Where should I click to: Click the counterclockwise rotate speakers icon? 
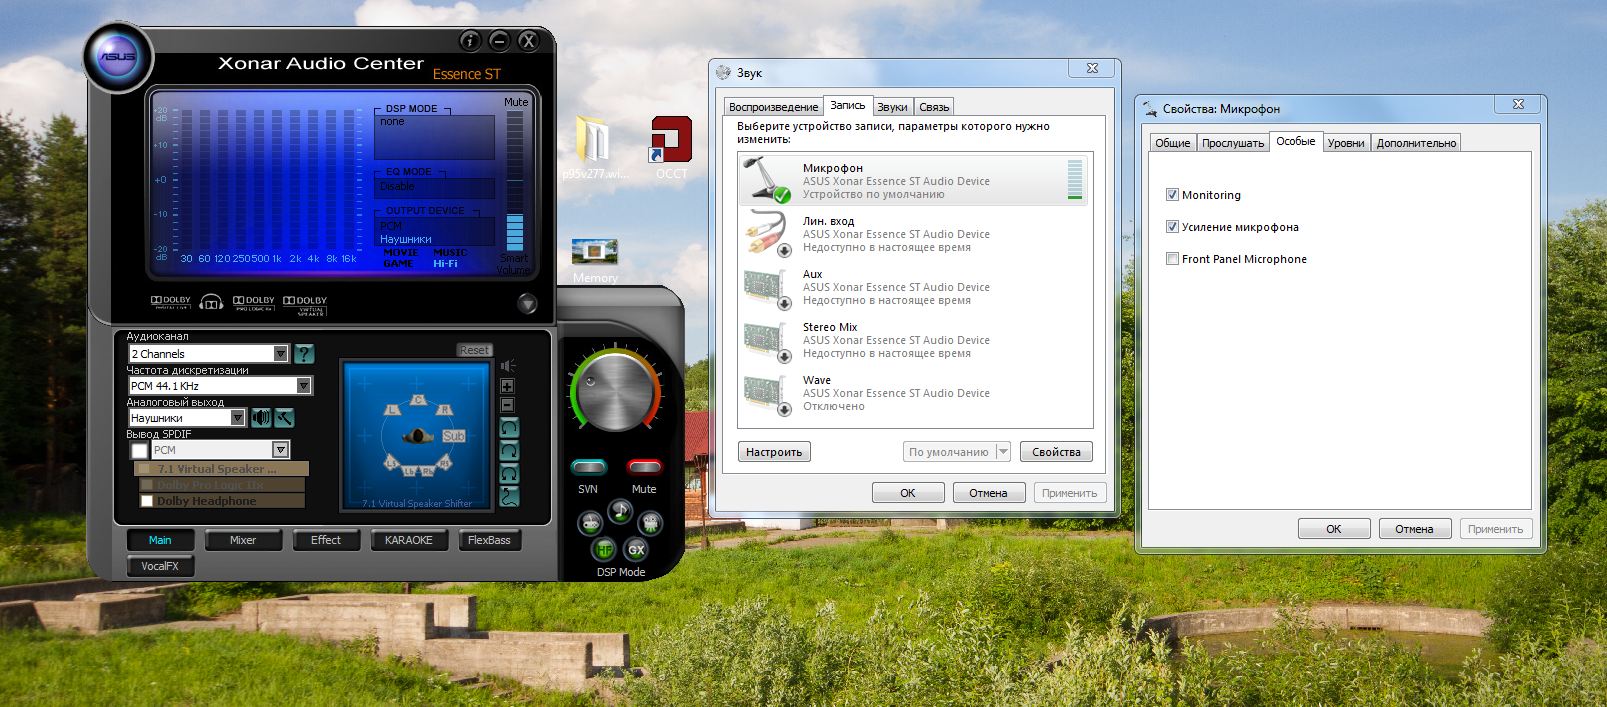pyautogui.click(x=509, y=429)
